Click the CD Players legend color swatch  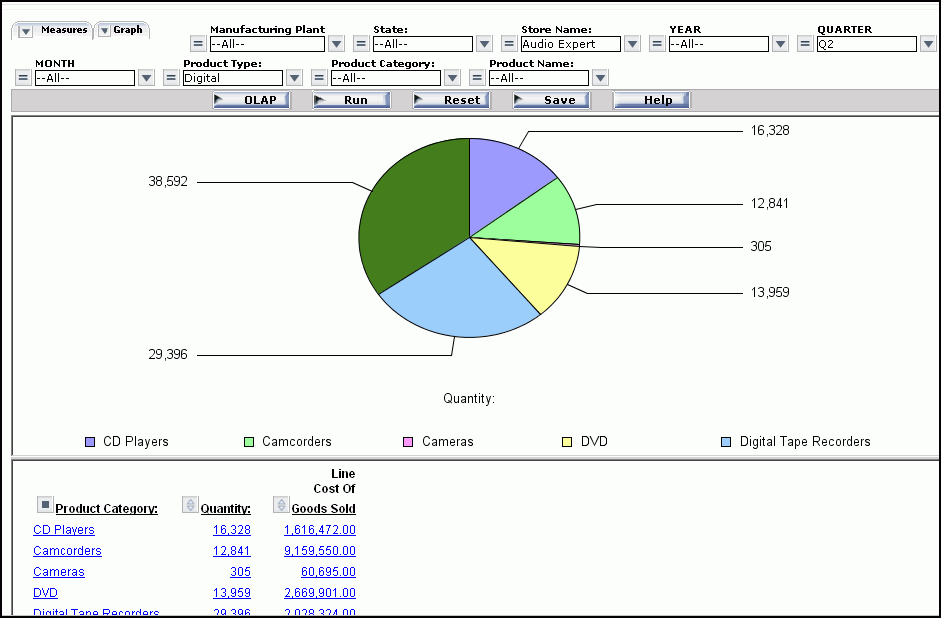click(90, 442)
